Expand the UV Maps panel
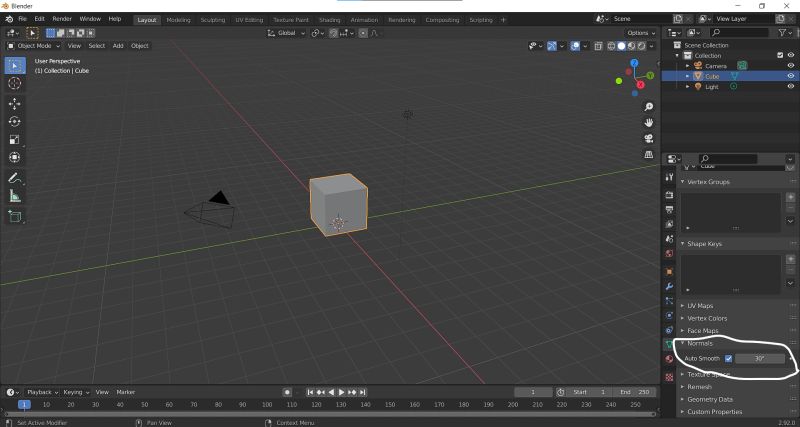The height and width of the screenshot is (427, 800). pos(700,306)
